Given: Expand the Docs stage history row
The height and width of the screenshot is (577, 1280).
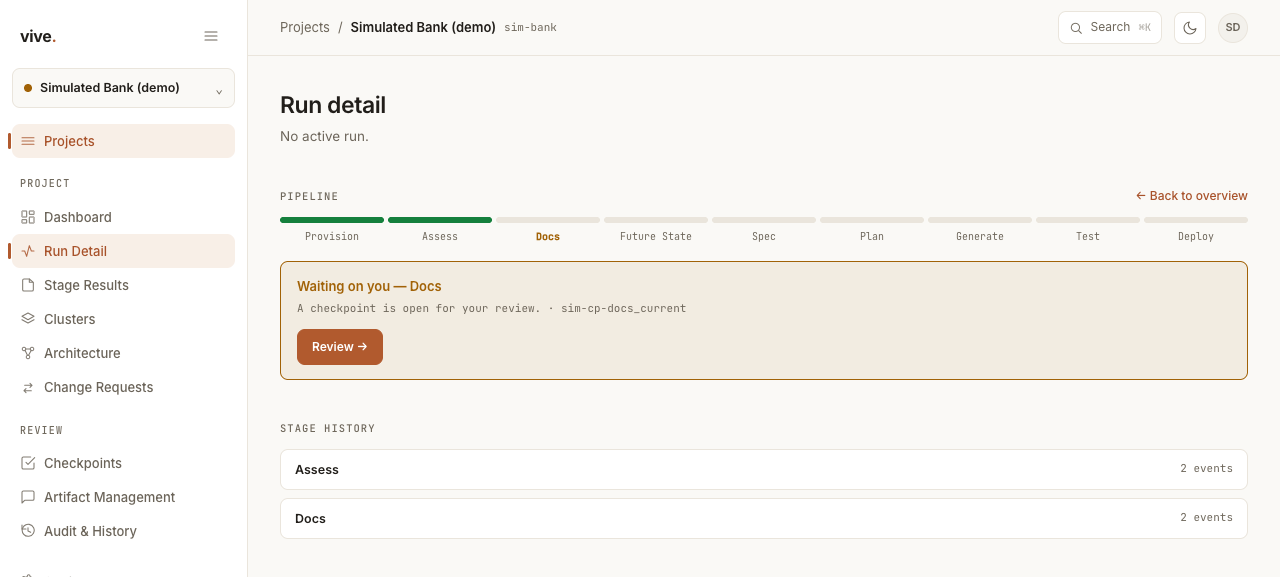Looking at the screenshot, I should tap(764, 518).
